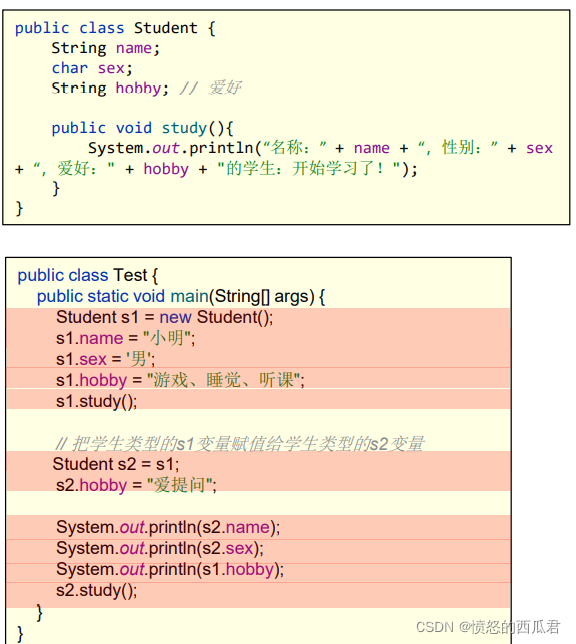Screen dimensions: 576x644
Task: Click the comment '// 把学生类型的s1变量赋值给学生类型的s2变量'
Action: pyautogui.click(x=239, y=444)
